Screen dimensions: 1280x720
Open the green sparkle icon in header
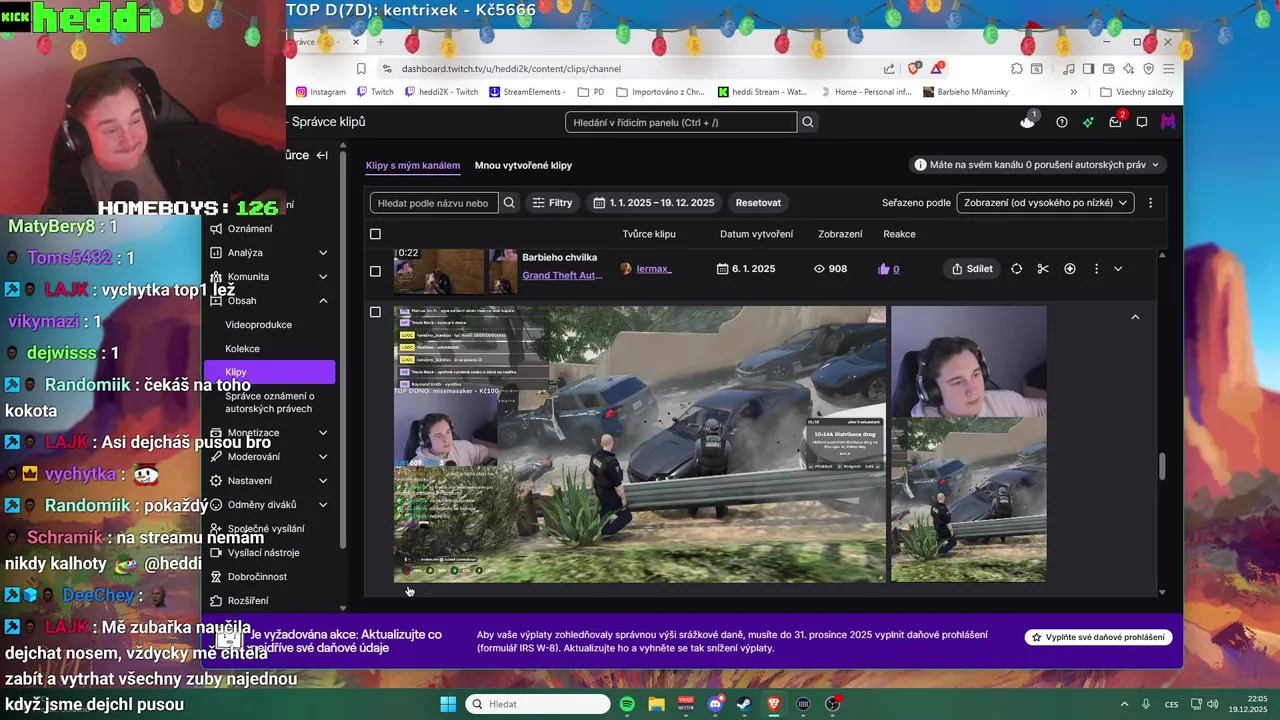[1089, 122]
